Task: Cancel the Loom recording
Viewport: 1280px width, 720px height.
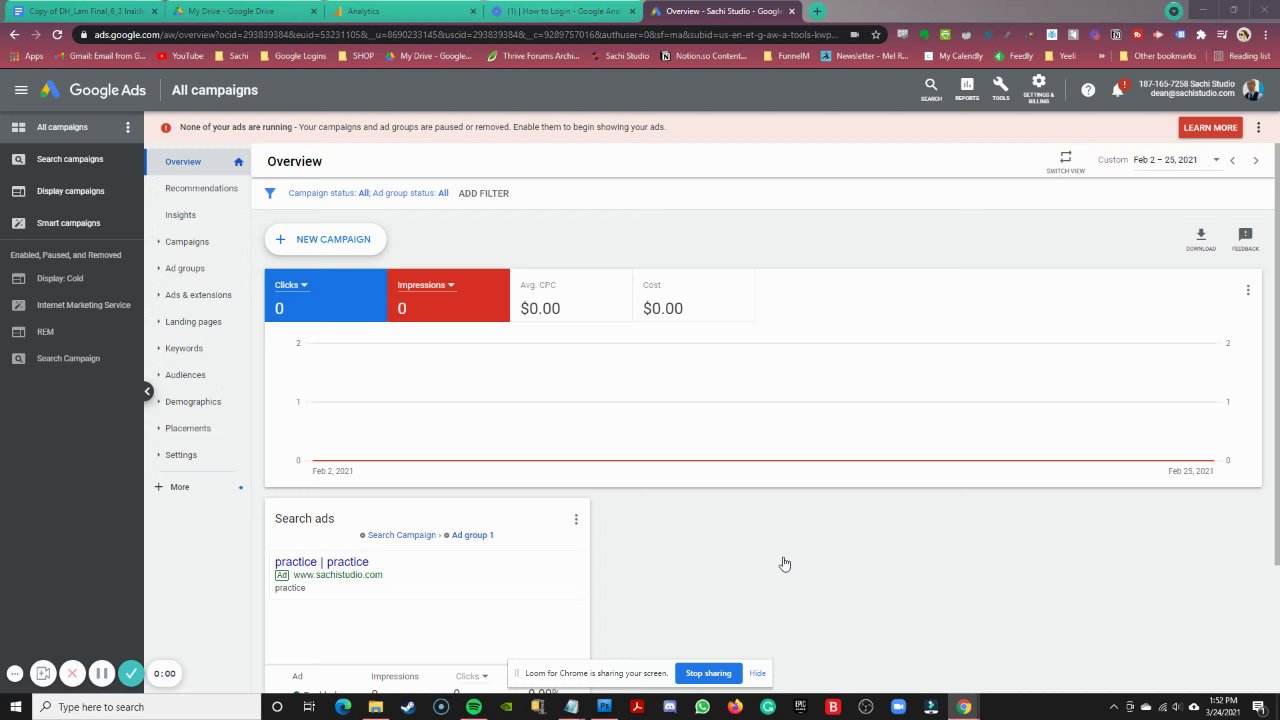Action: coord(72,673)
